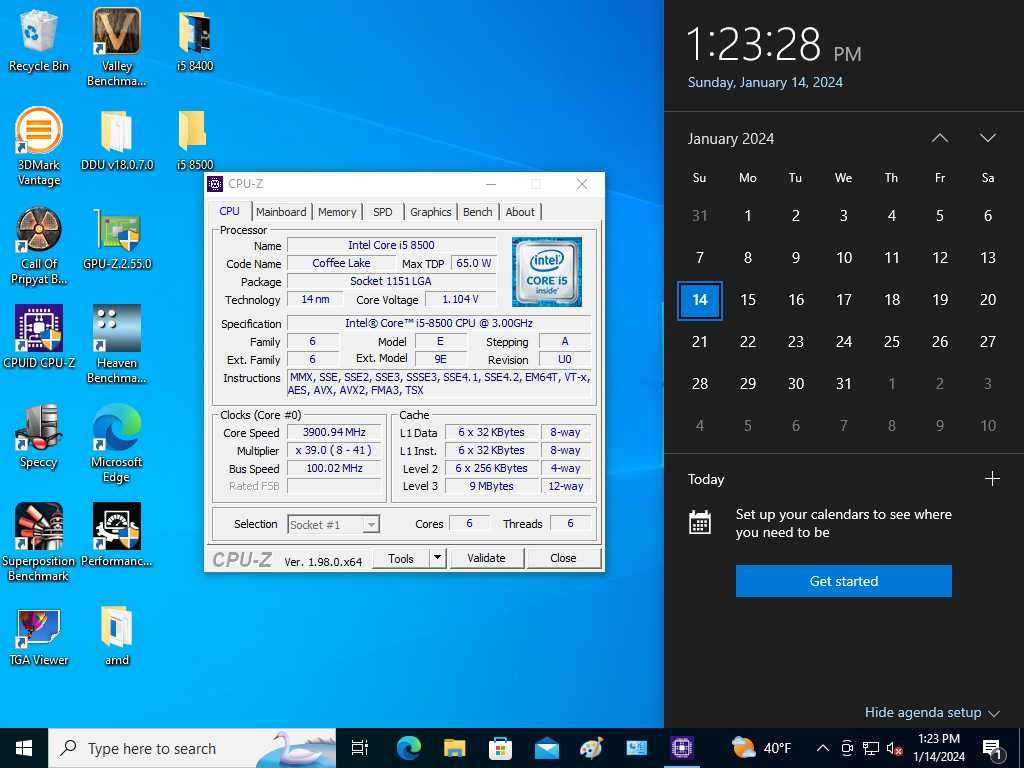The width and height of the screenshot is (1024, 768).
Task: Select the Speccy desktop shortcut
Action: tap(39, 437)
